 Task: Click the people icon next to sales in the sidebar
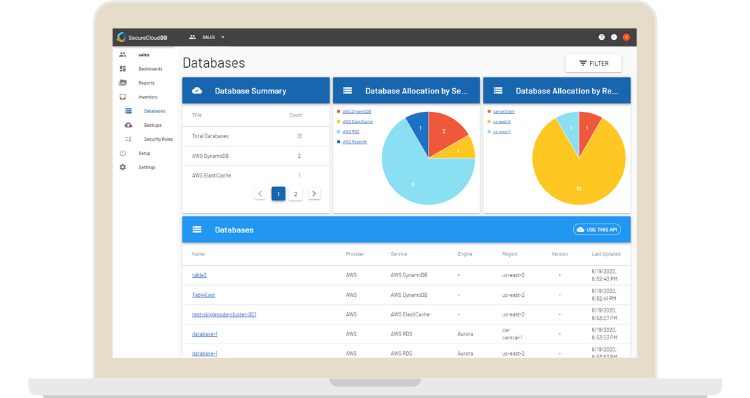(x=123, y=55)
